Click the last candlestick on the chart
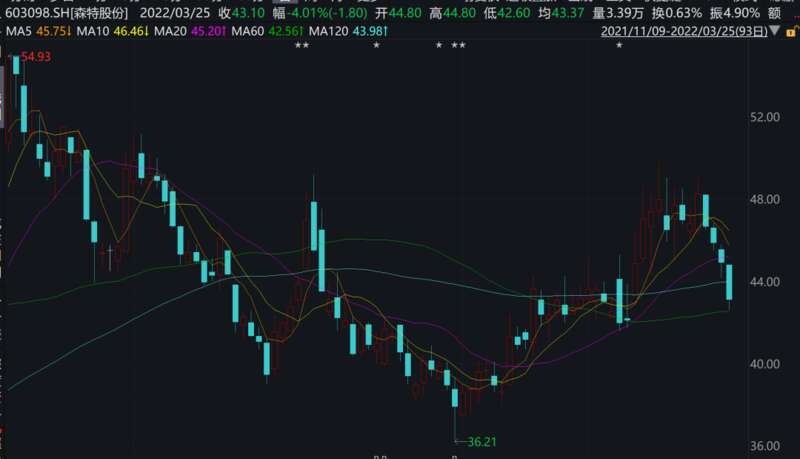 point(729,282)
